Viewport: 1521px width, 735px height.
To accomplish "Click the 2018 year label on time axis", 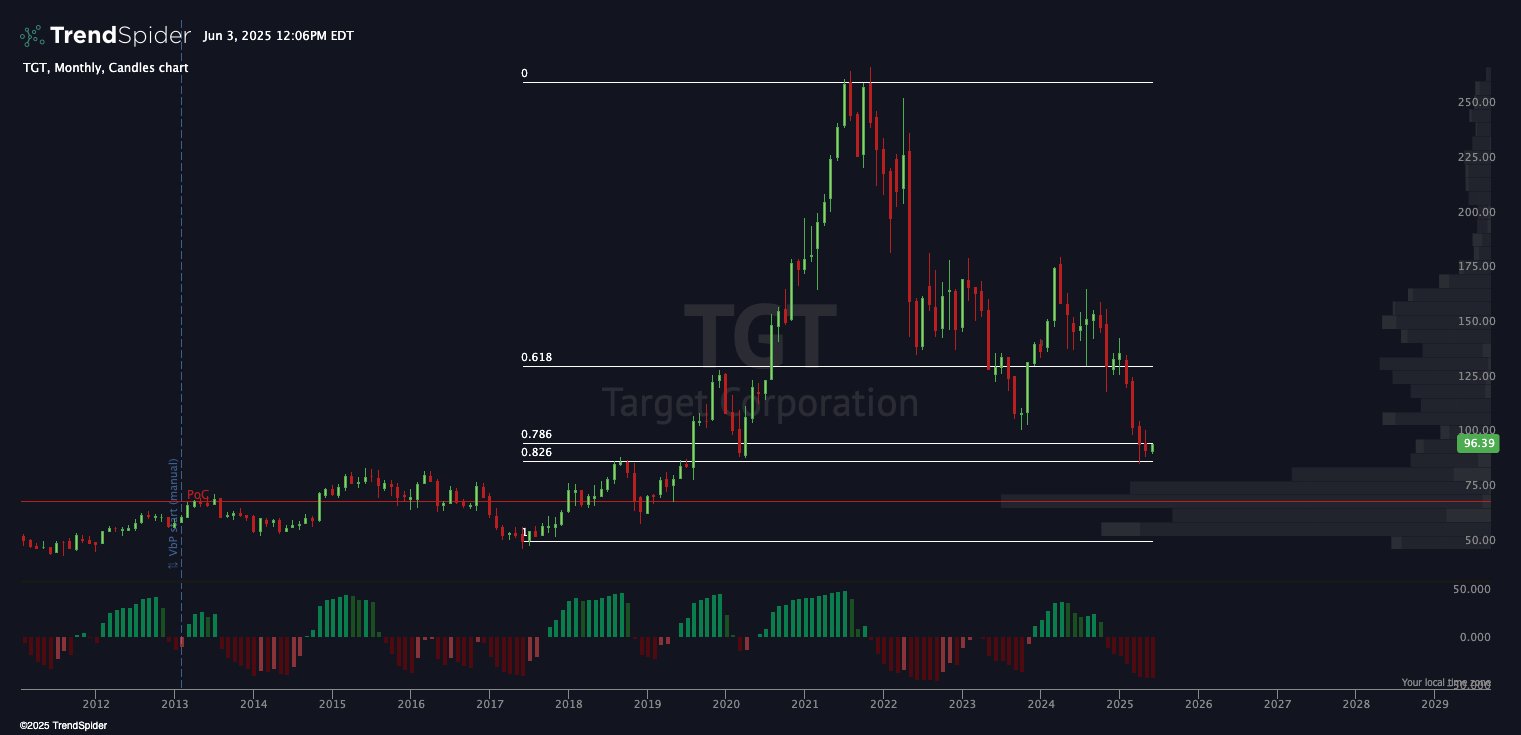I will [569, 704].
